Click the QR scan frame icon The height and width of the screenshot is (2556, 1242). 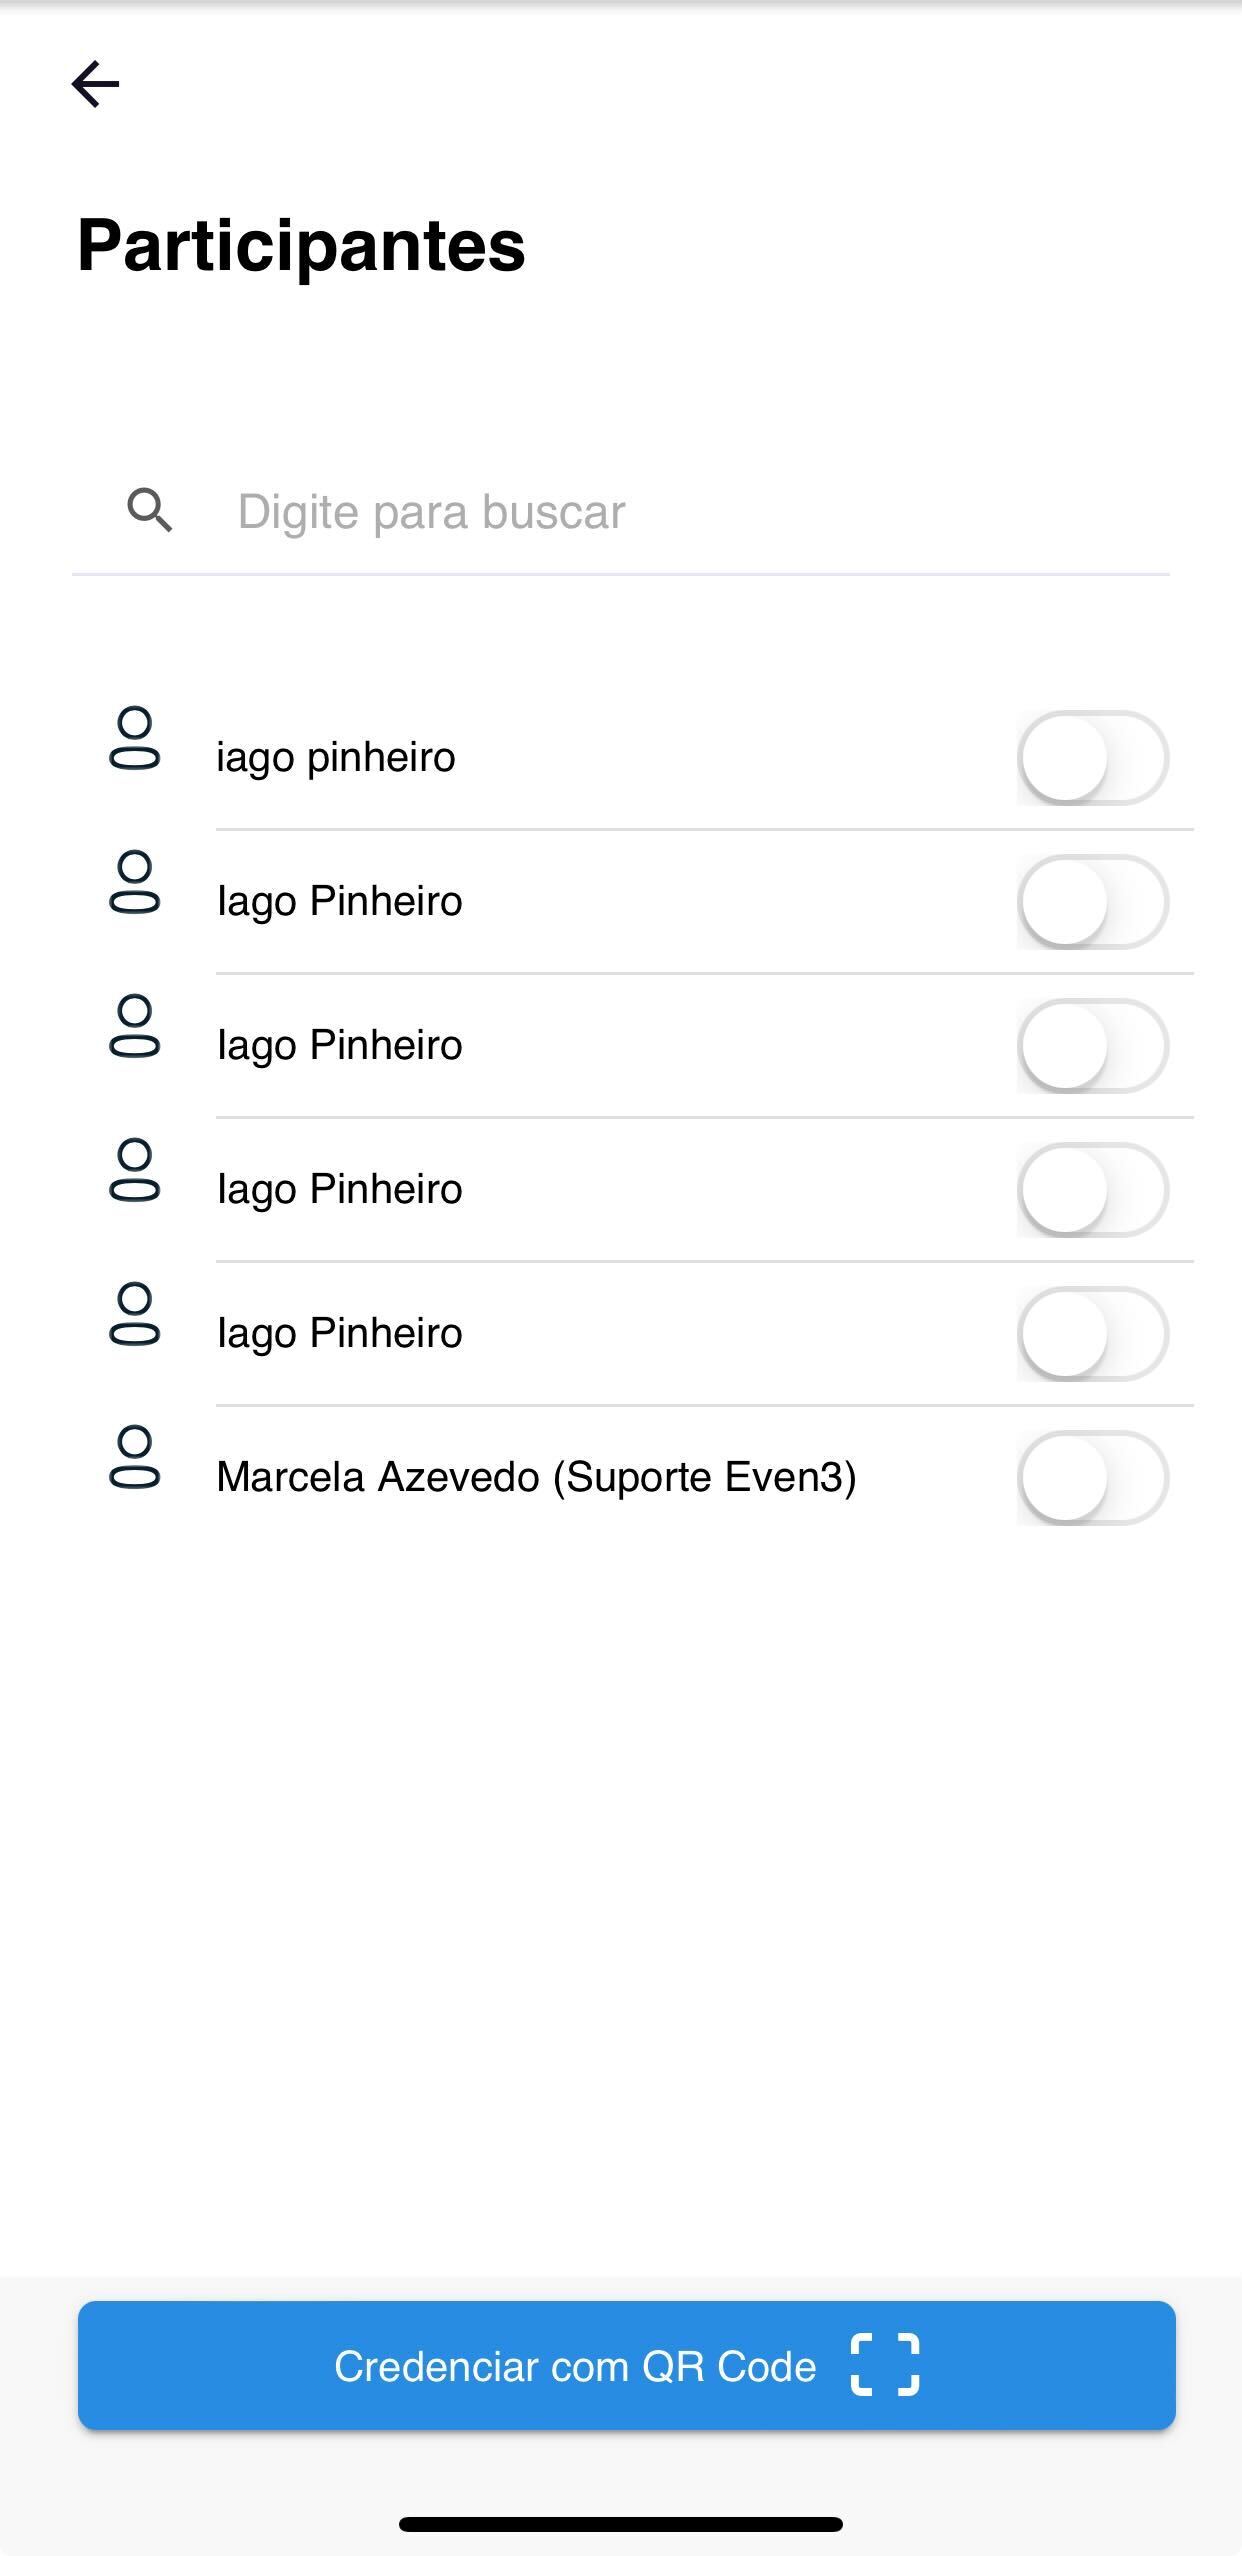click(x=885, y=2365)
